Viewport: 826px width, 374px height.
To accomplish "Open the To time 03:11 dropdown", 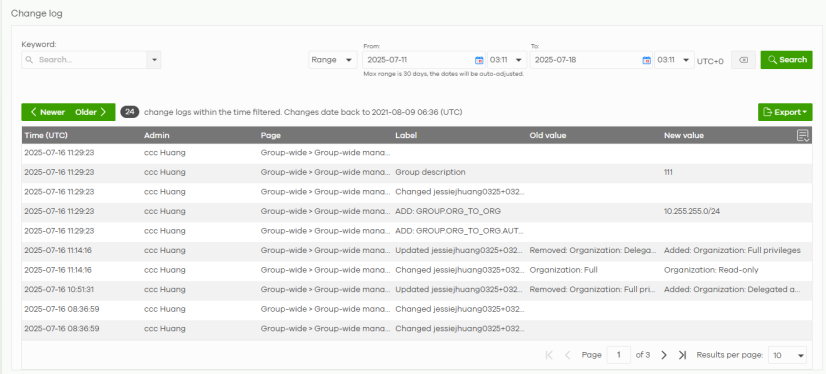I will tap(674, 60).
